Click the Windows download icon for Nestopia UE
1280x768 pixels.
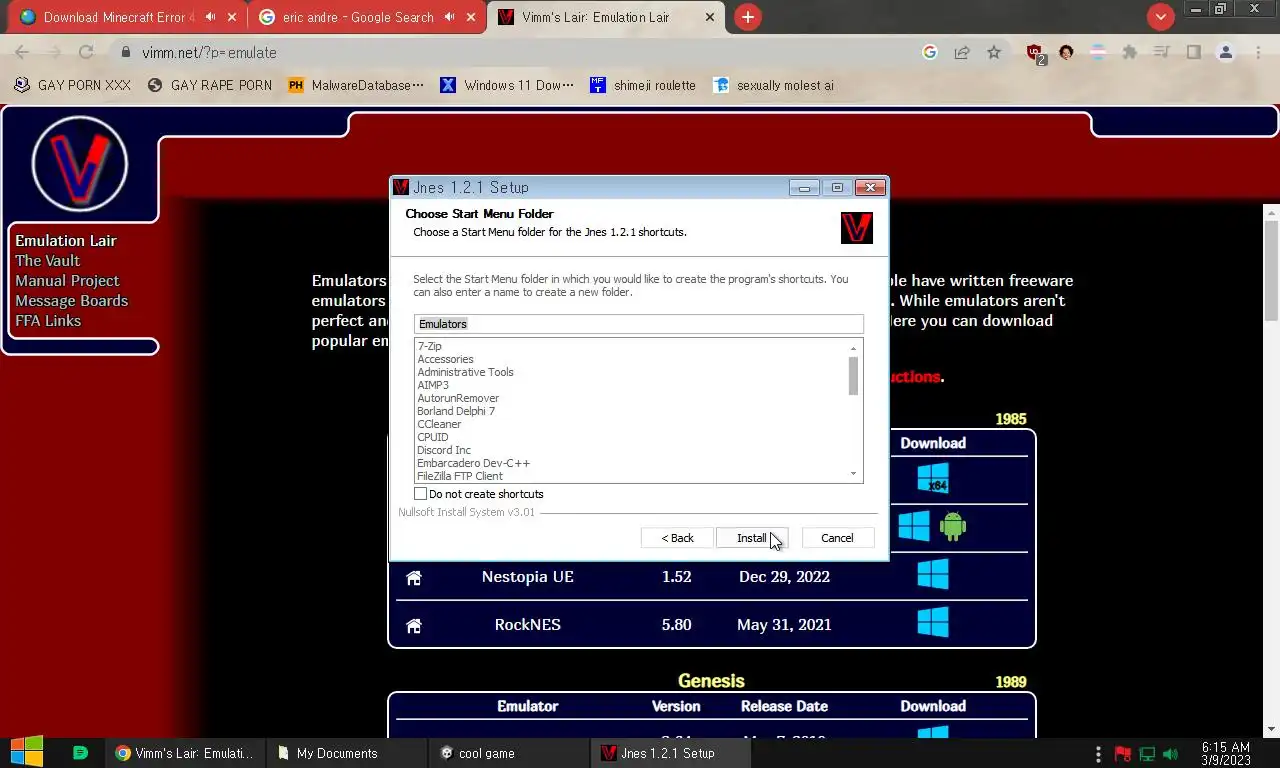[933, 574]
